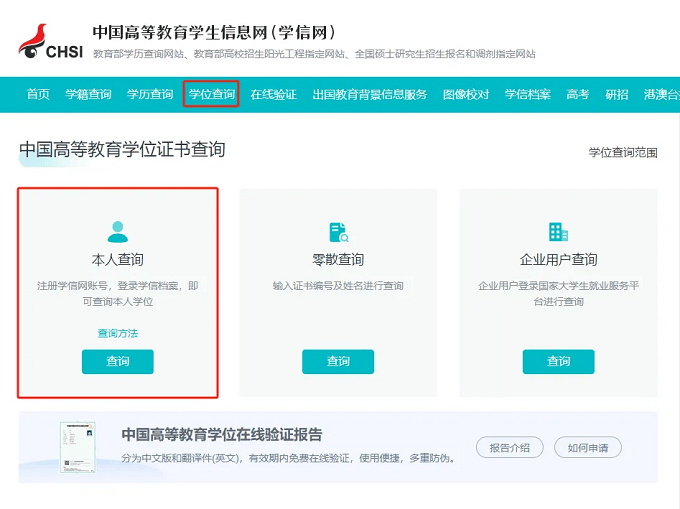Screen dimensions: 680x509
Task: Click the 中国高等教育学位证书查询 heading
Action: (x=122, y=149)
